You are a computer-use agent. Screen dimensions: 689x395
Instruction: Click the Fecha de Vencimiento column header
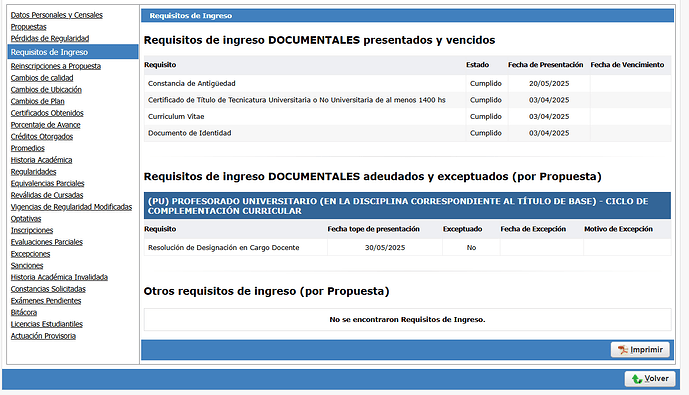tap(627, 65)
